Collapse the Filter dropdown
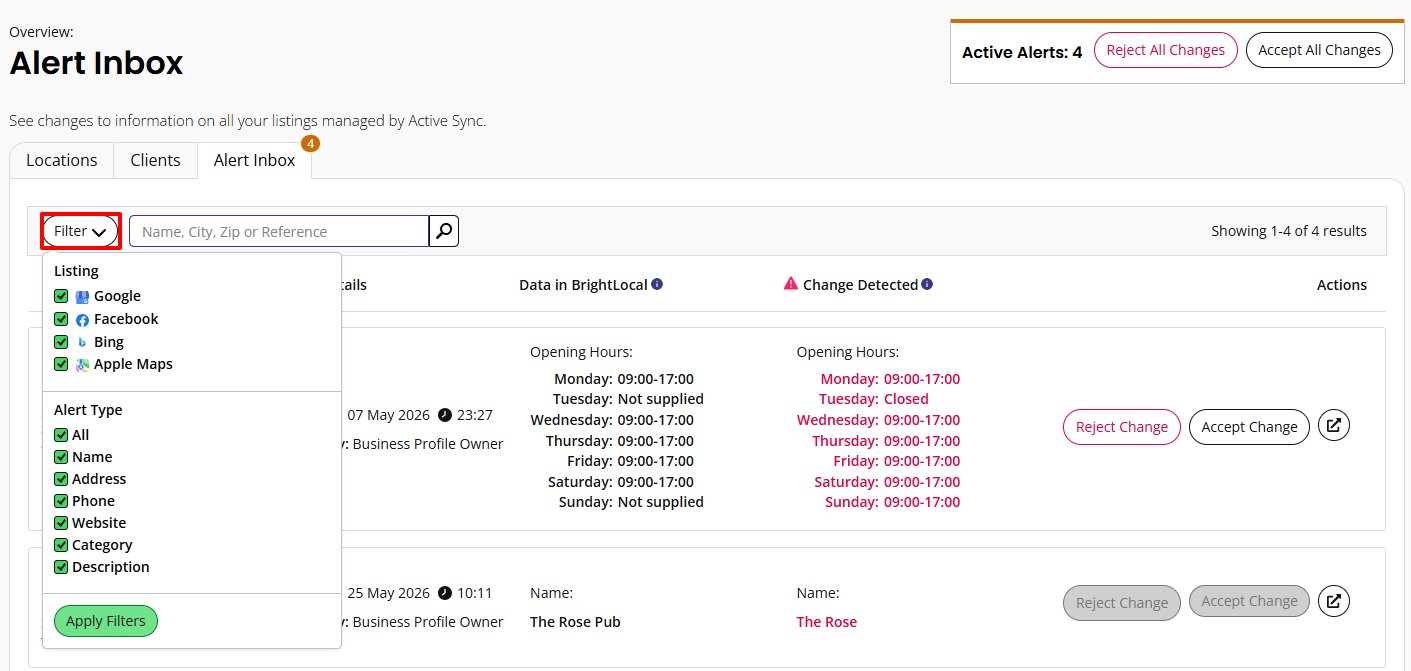The image size is (1411, 671). (x=81, y=231)
